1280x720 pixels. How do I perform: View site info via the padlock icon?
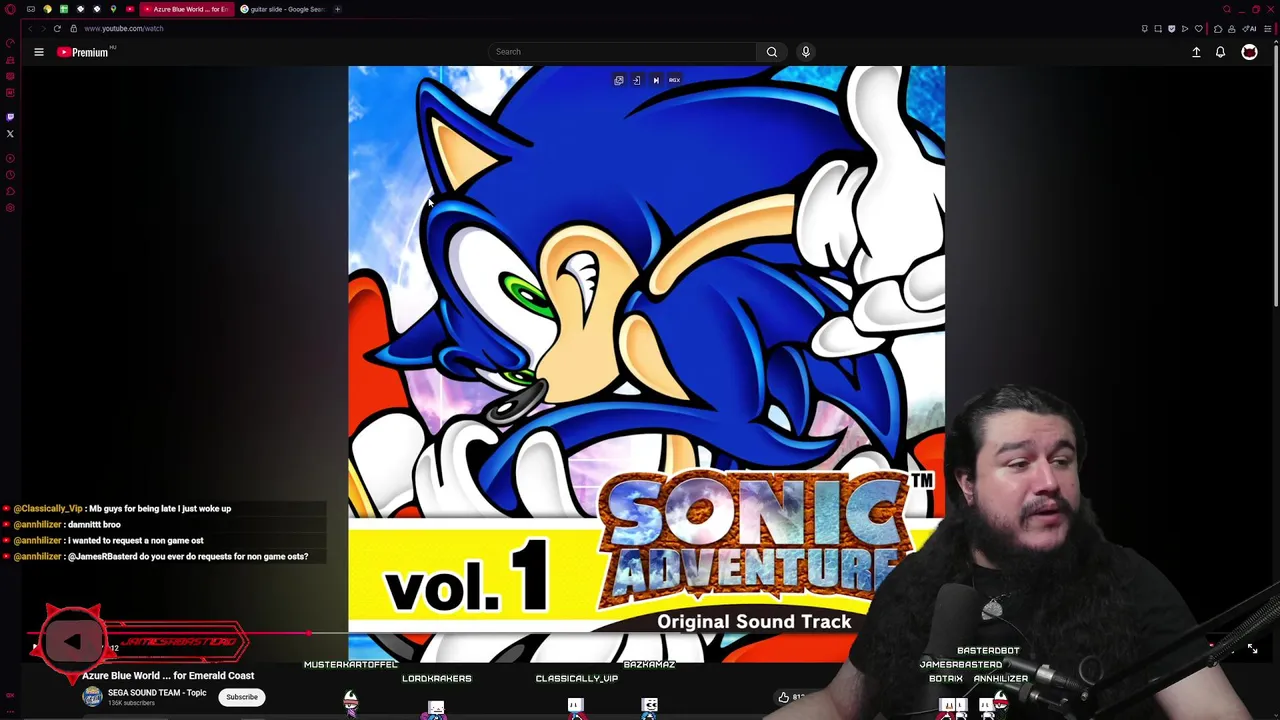73,28
